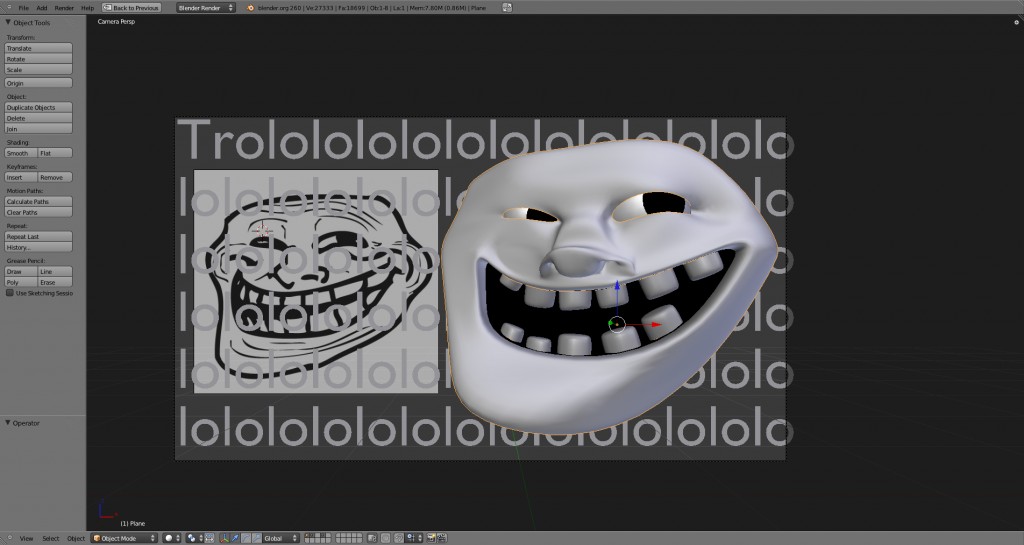Click the Blender logo splash icon
Viewport: 1024px width, 545px height.
pos(250,8)
